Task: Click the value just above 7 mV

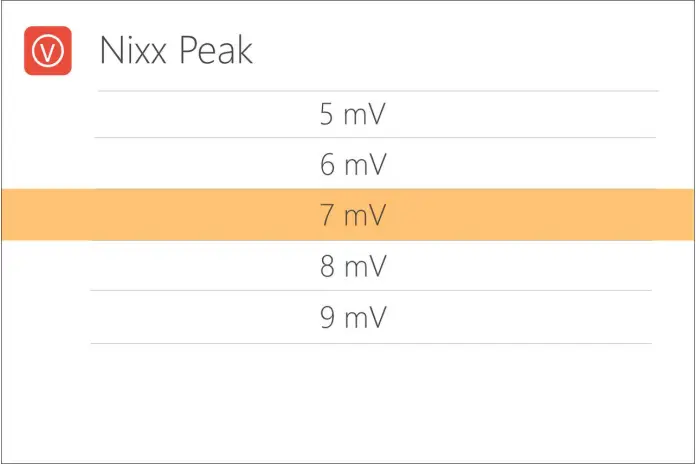Action: tap(352, 165)
